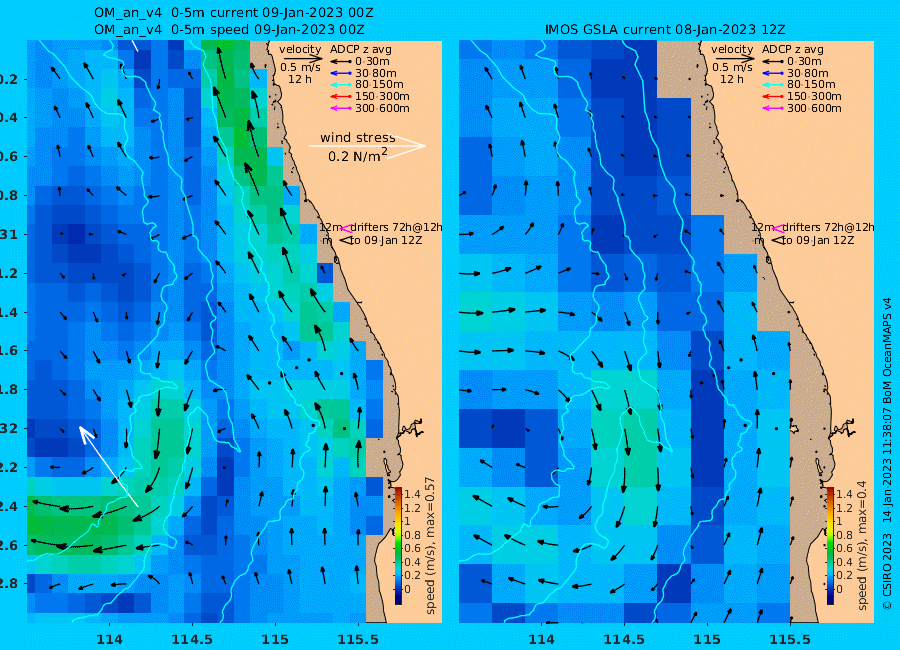Click the 'wind stress' label
This screenshot has height=650, width=900.
[x=358, y=138]
